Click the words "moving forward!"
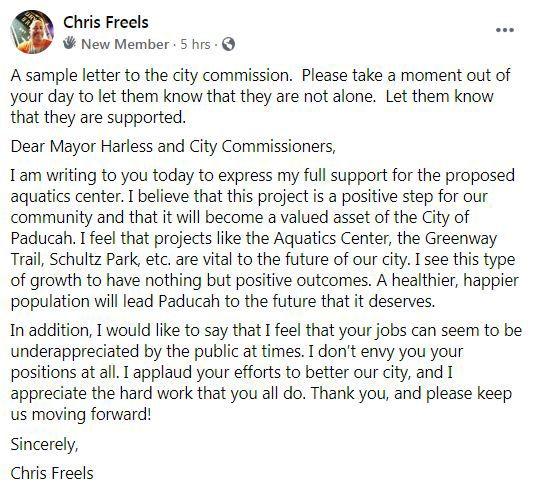The height and width of the screenshot is (483, 538). click(x=91, y=414)
